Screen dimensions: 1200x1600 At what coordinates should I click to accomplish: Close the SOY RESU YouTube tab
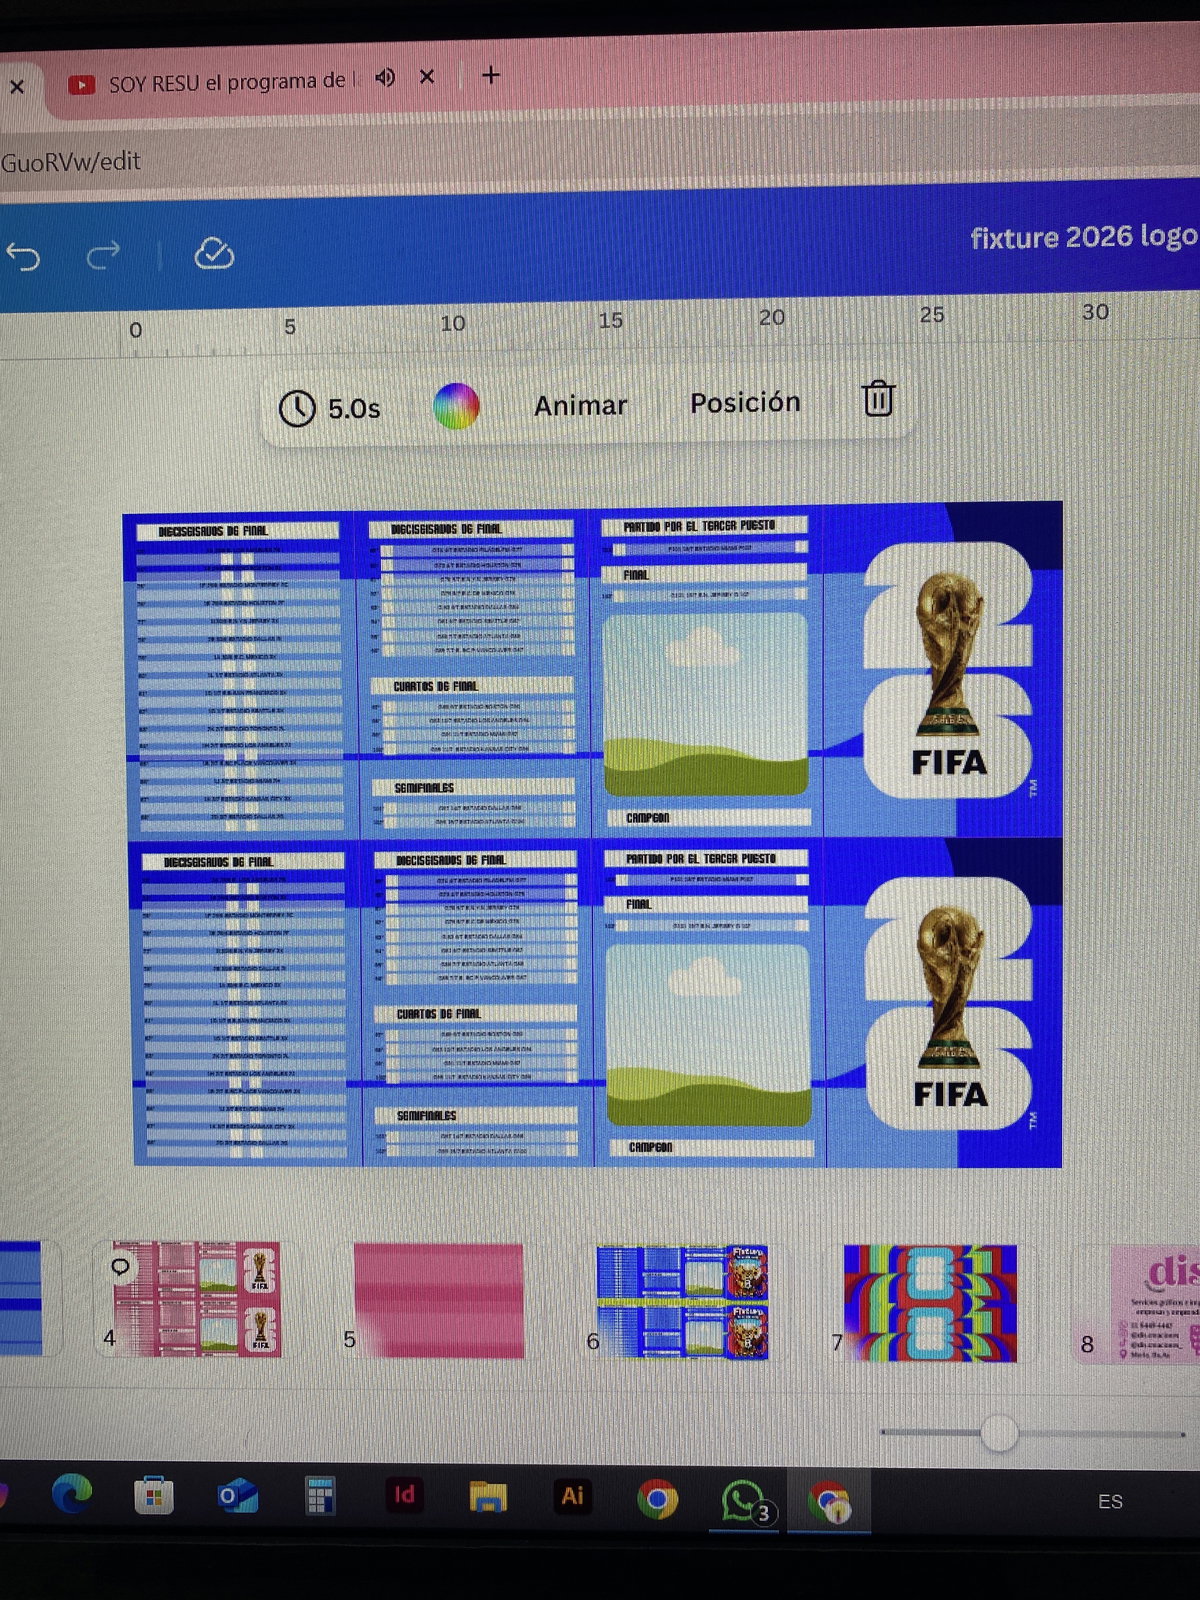427,77
